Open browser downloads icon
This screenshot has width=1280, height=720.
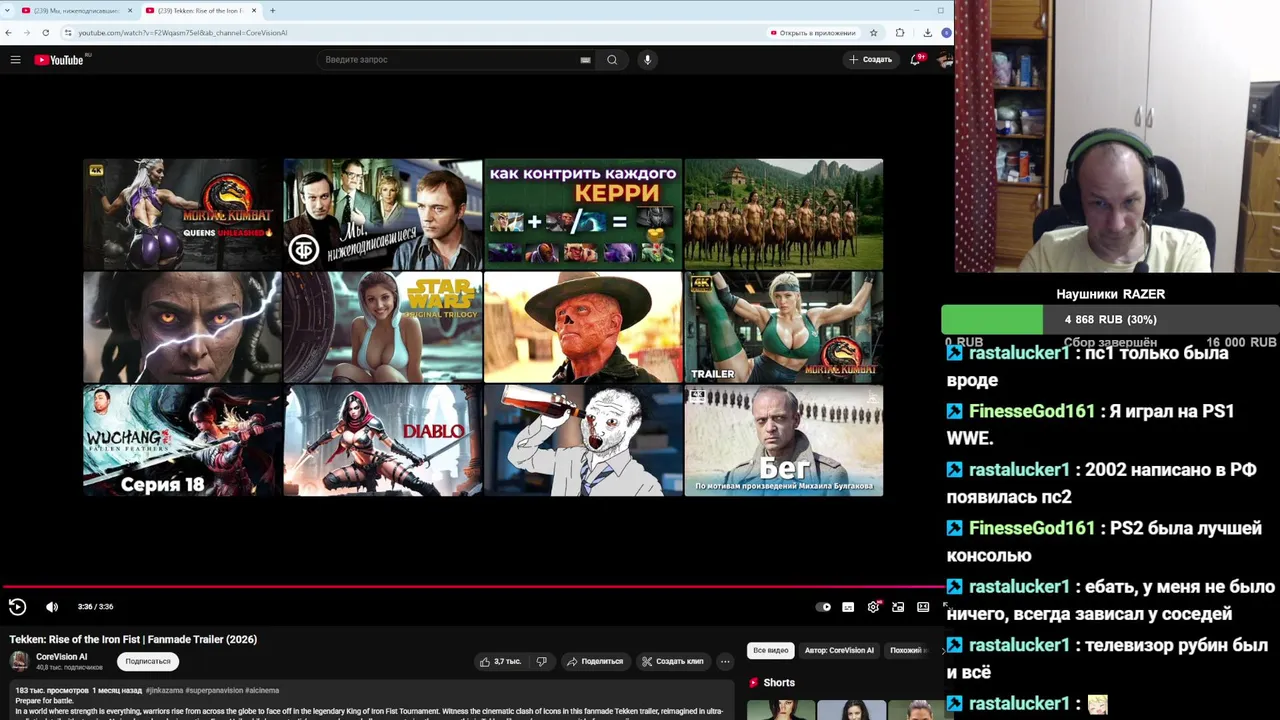pyautogui.click(x=927, y=33)
